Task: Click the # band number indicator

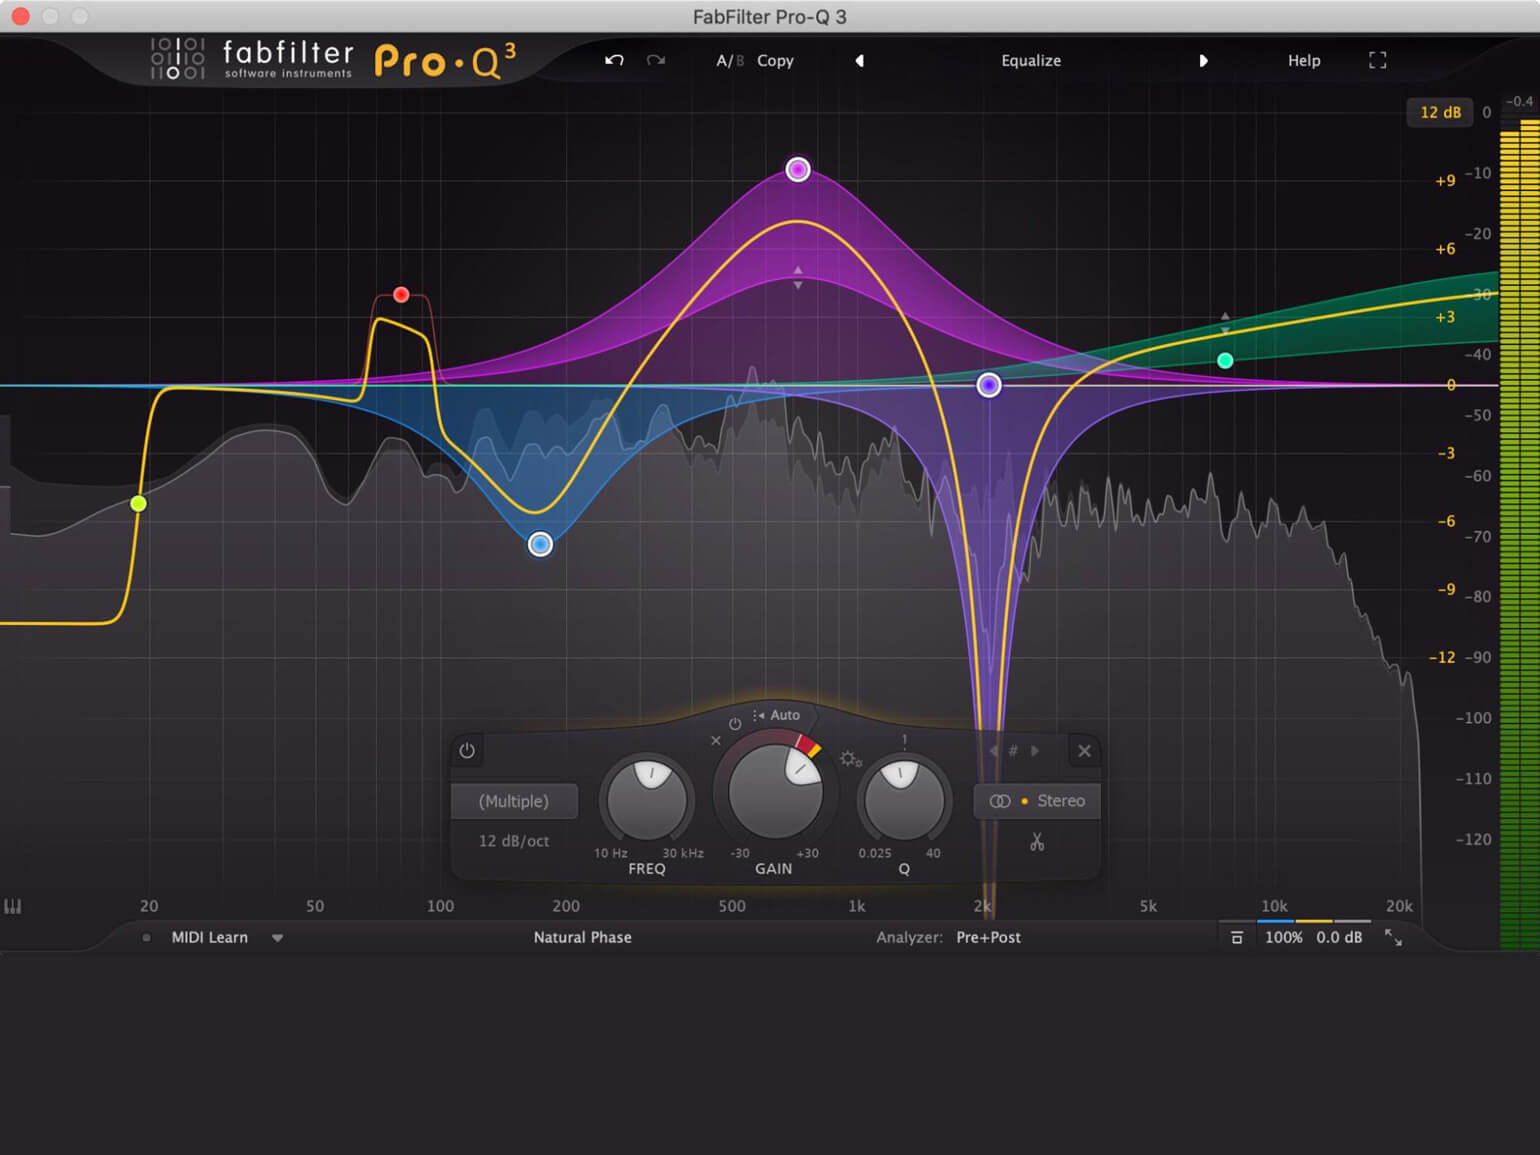Action: [x=1013, y=750]
